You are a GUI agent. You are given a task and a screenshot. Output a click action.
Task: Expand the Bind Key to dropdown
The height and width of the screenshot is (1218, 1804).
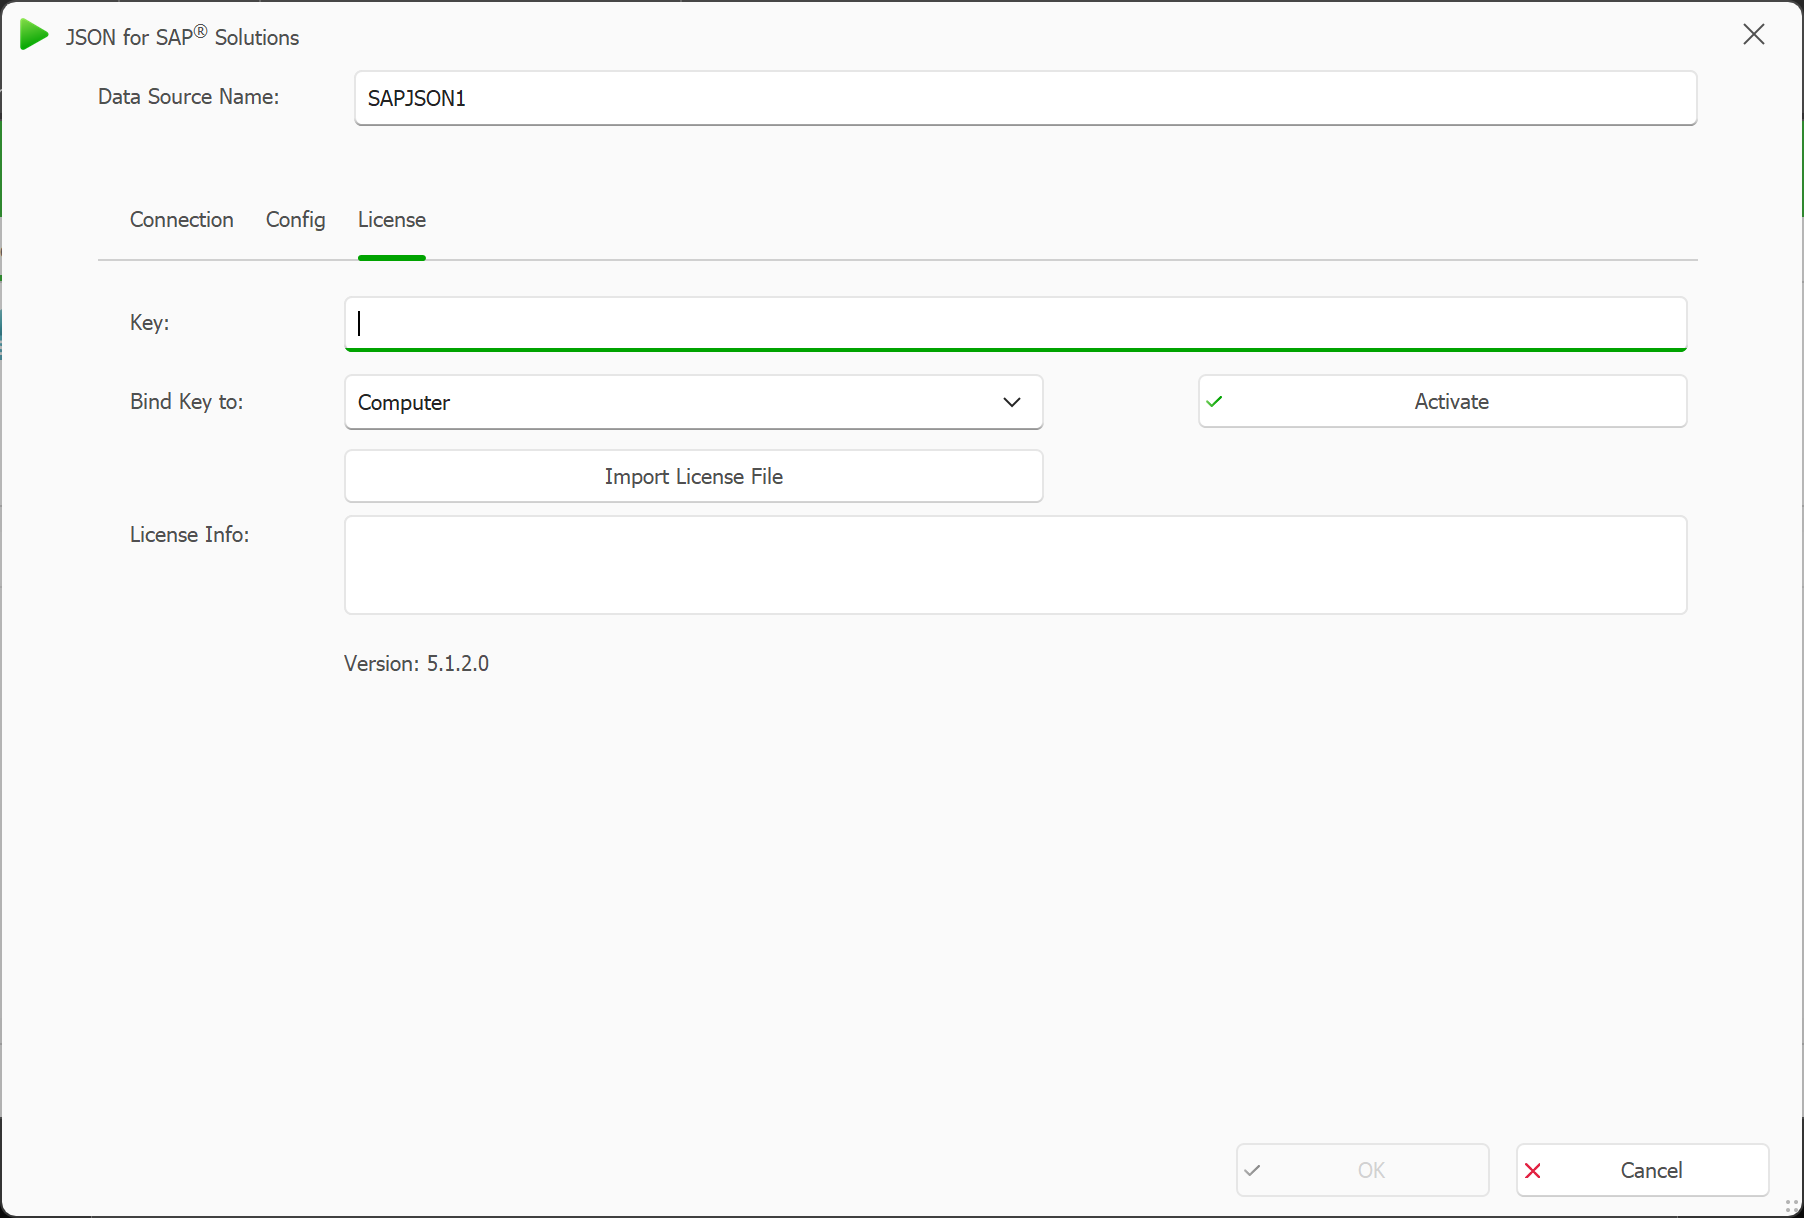(x=693, y=402)
